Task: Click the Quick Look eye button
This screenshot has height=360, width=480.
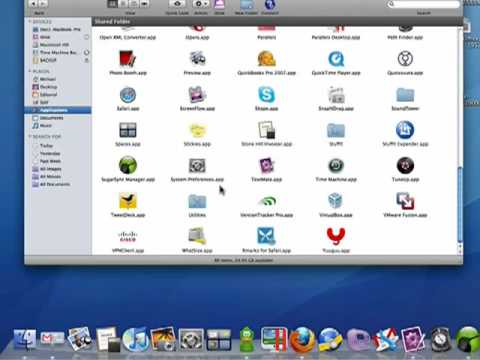Action: 177,4
